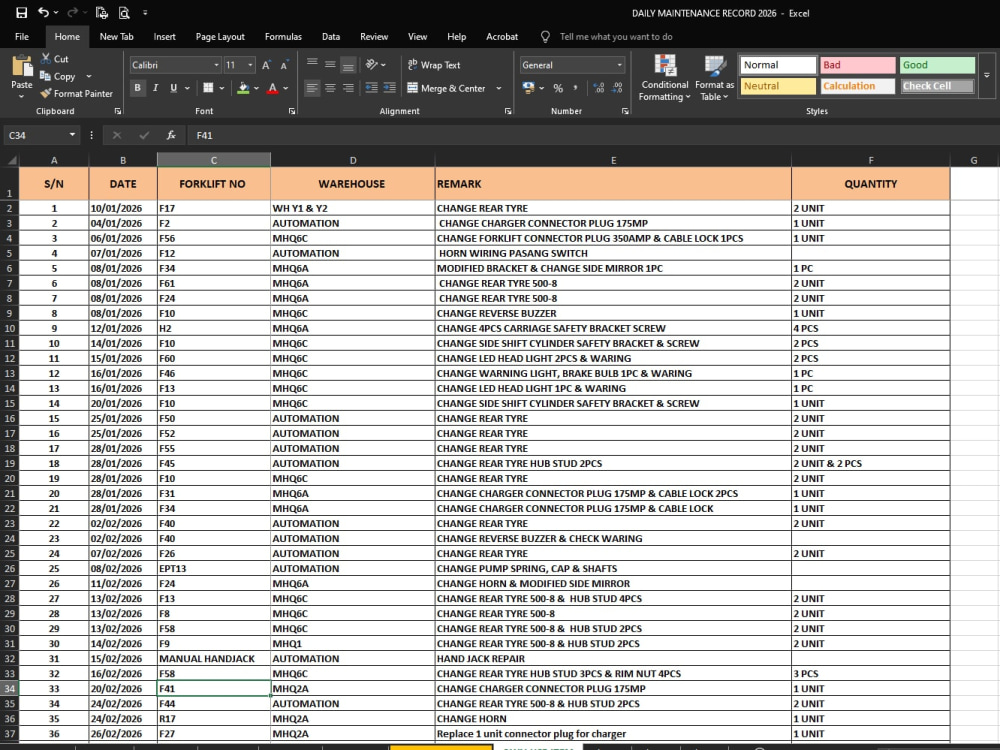Select Bottom Align icon
Screen dimensions: 1000x750
tap(348, 64)
